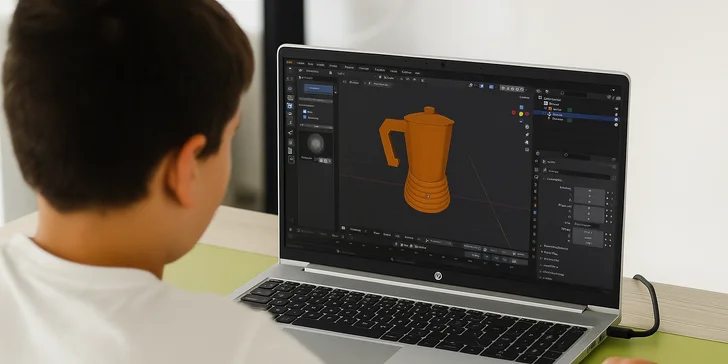Viewport: 728px width, 364px height.
Task: Click the yellow axis dot on gizmo
Action: [x=521, y=114]
